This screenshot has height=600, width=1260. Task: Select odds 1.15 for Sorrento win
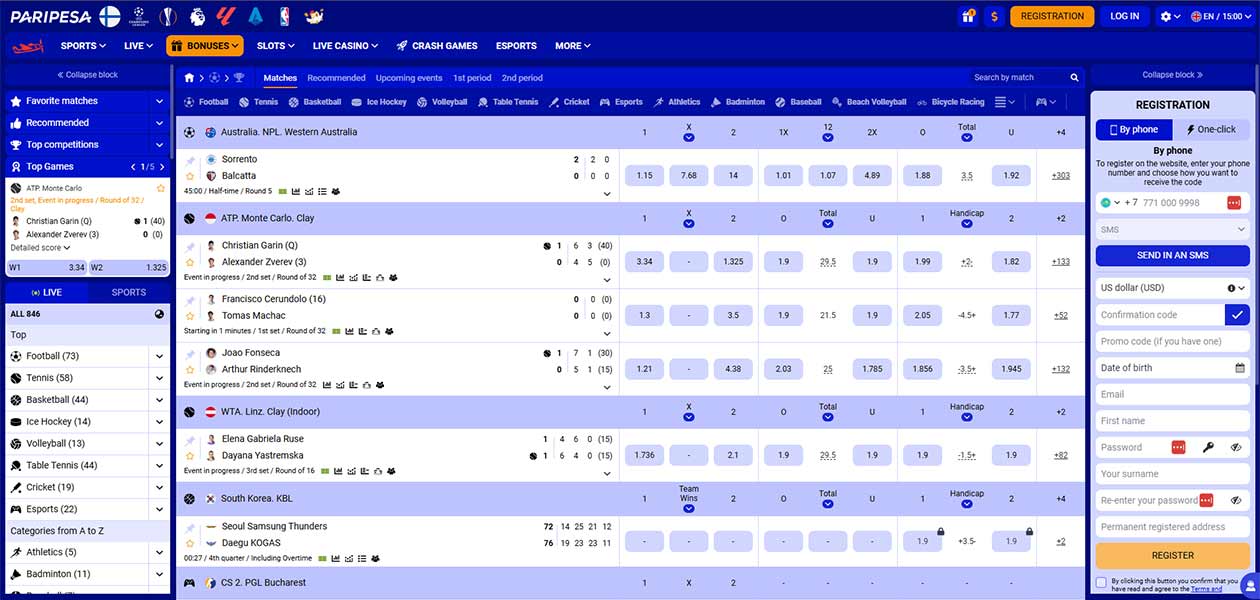tap(644, 176)
